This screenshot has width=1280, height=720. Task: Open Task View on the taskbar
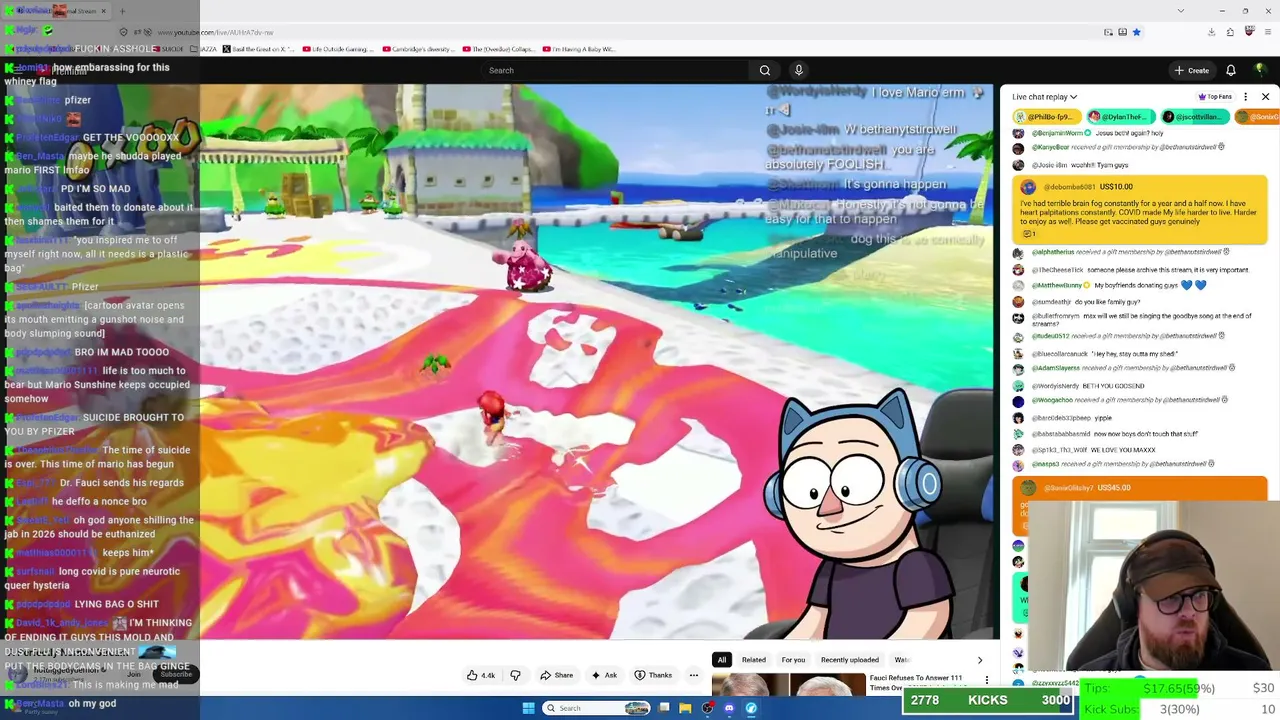click(663, 708)
